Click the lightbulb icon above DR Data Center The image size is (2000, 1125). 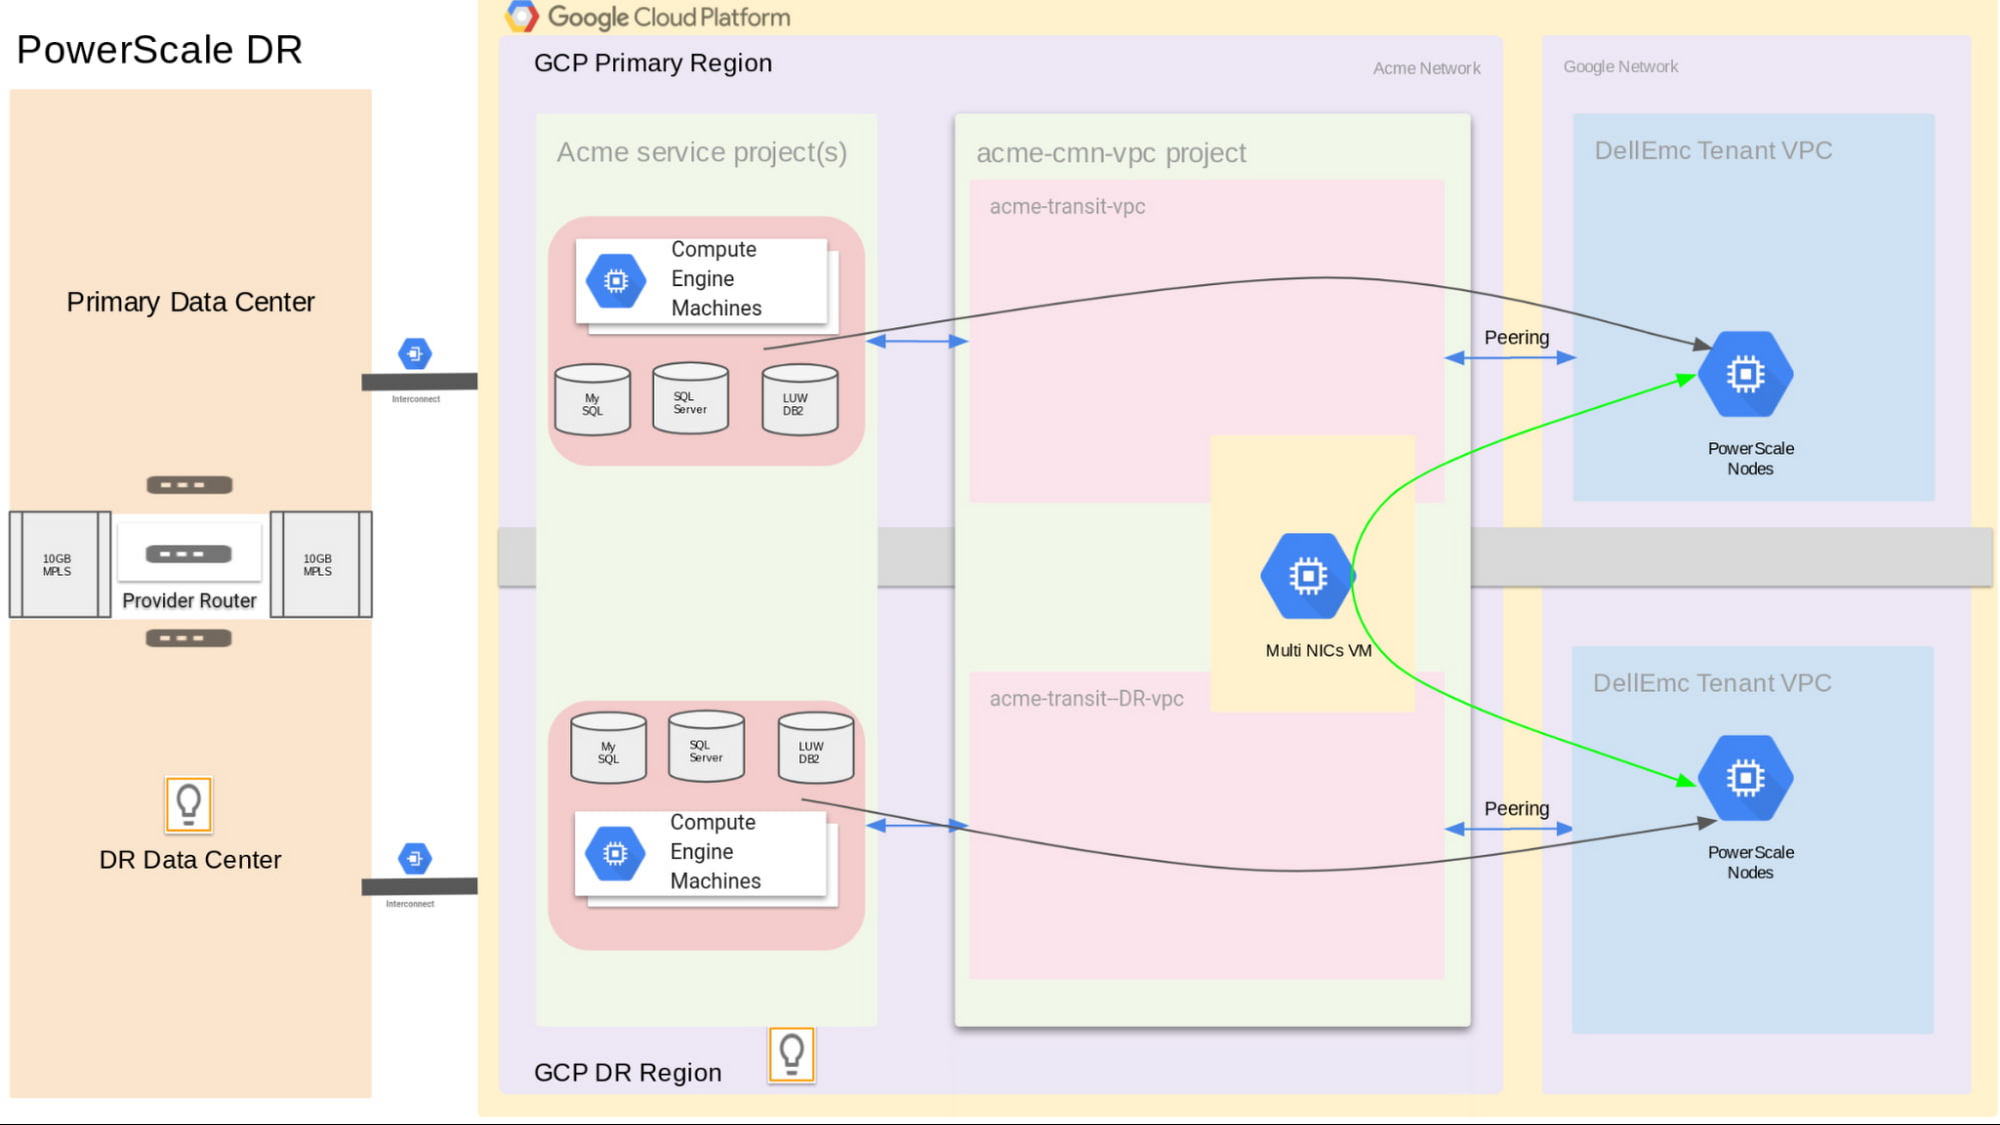(x=189, y=804)
